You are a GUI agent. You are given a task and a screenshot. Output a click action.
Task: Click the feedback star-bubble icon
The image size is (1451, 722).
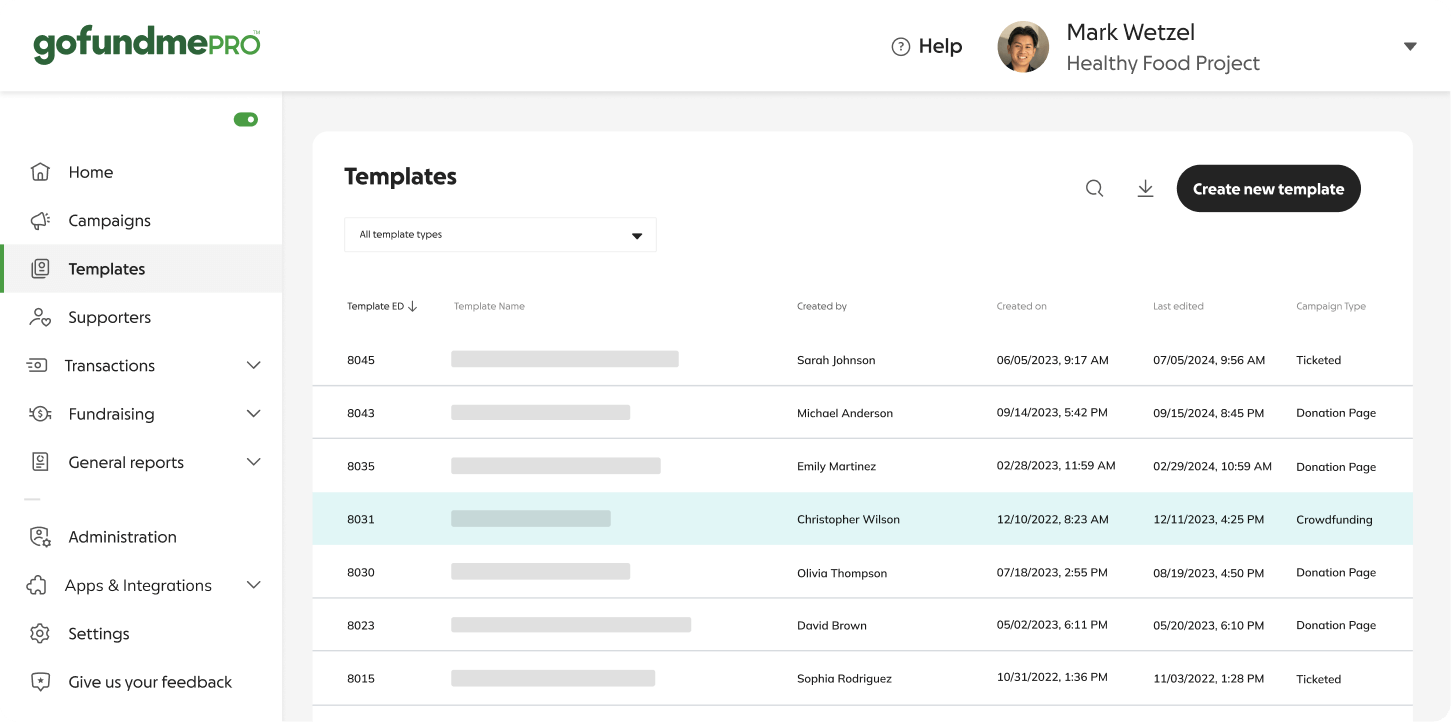coord(40,682)
